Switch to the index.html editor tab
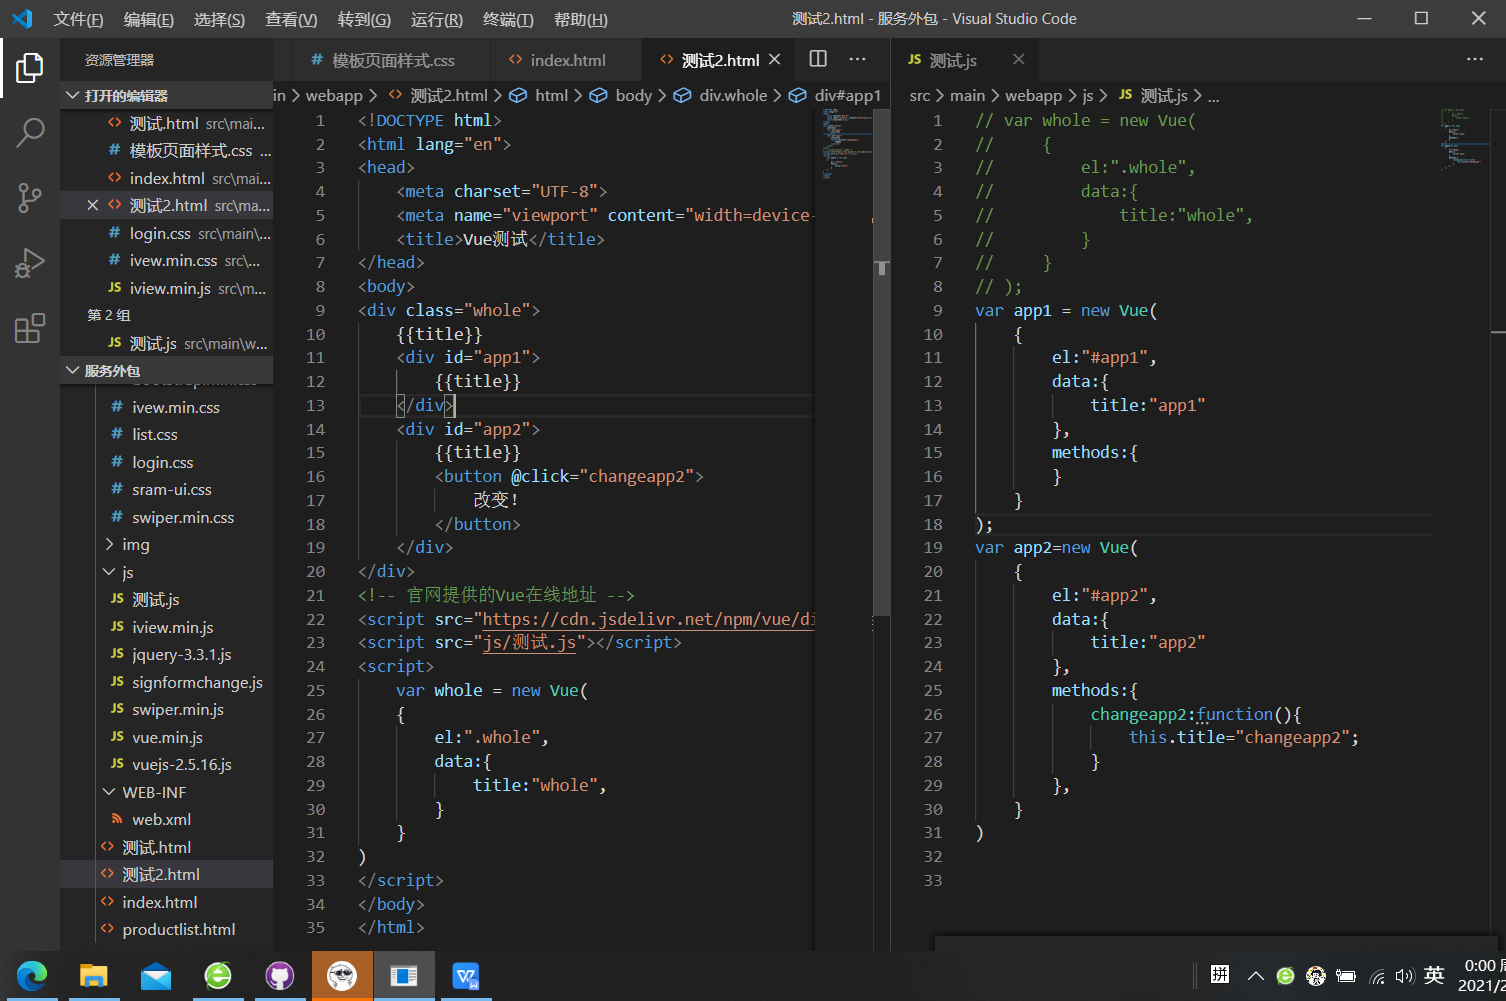 (566, 60)
